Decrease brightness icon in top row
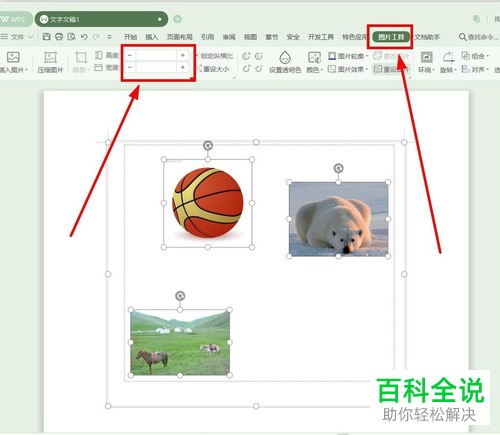500x435 pixels. click(x=259, y=56)
